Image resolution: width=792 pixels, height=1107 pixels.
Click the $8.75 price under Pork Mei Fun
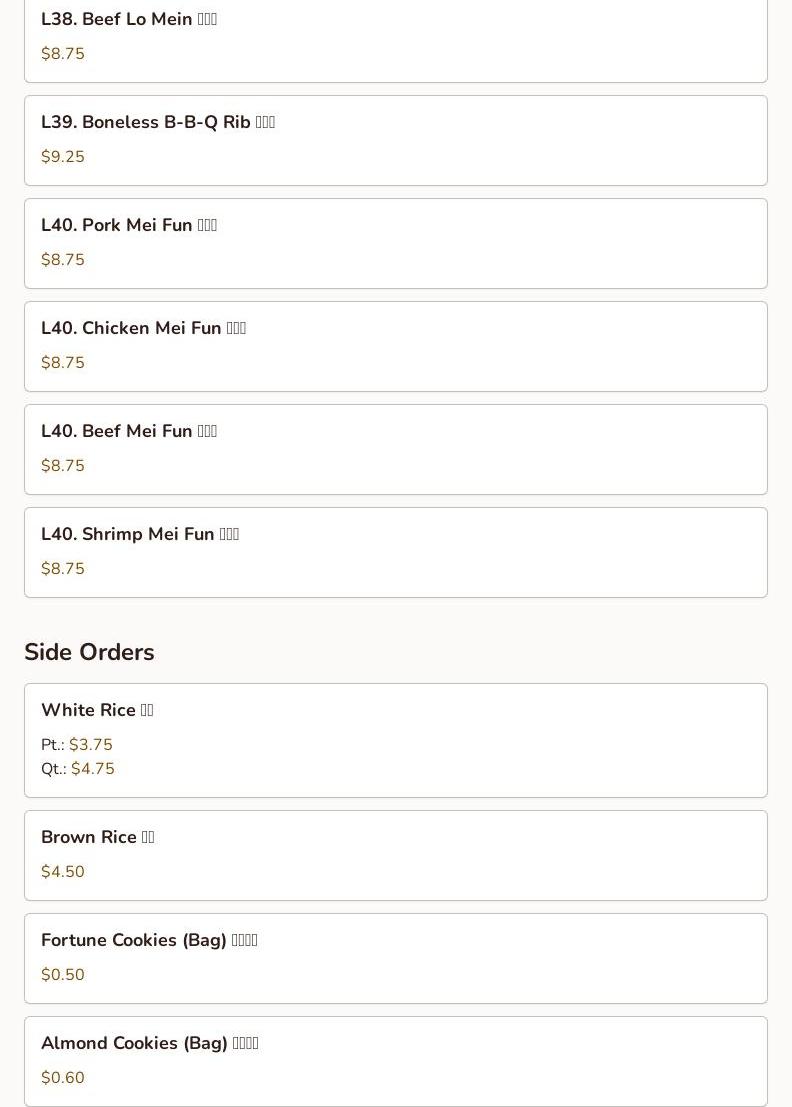(63, 260)
